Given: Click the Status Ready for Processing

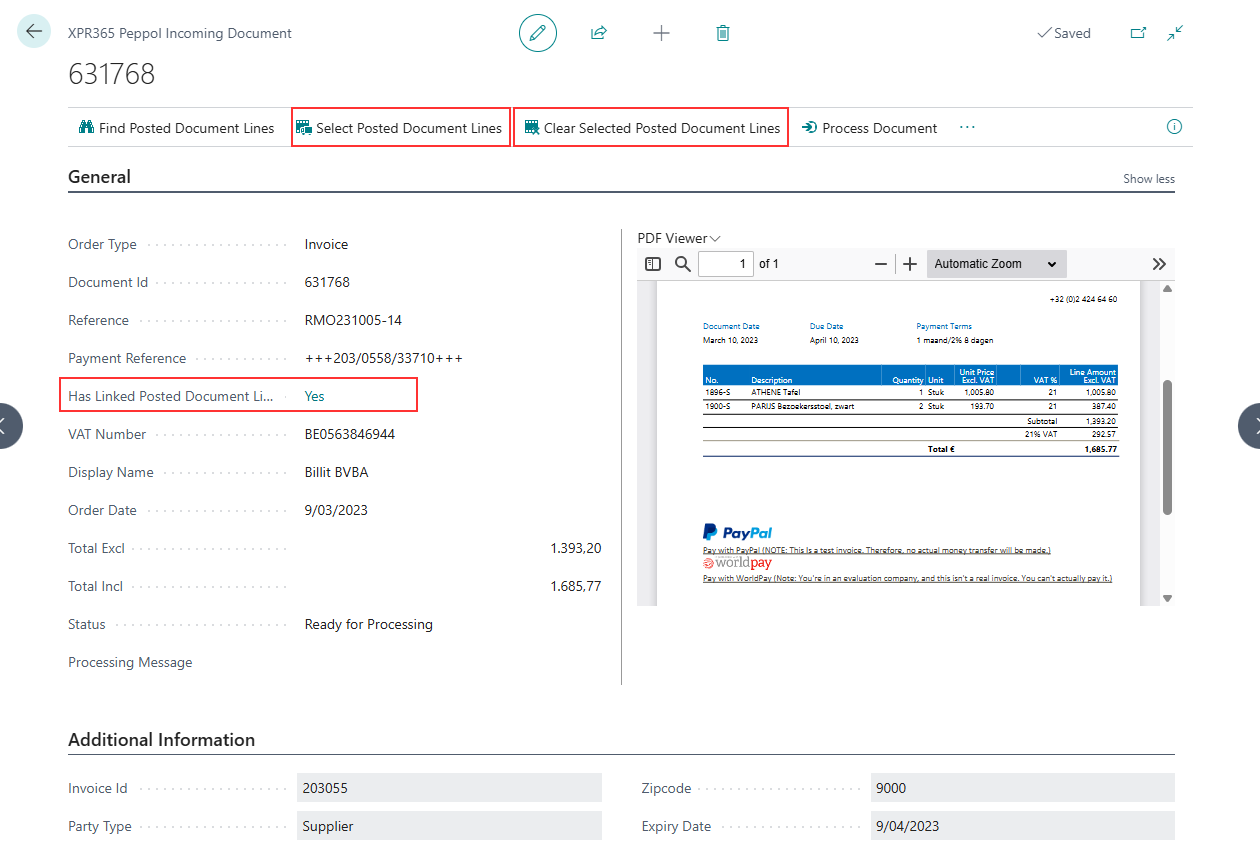Looking at the screenshot, I should point(368,624).
